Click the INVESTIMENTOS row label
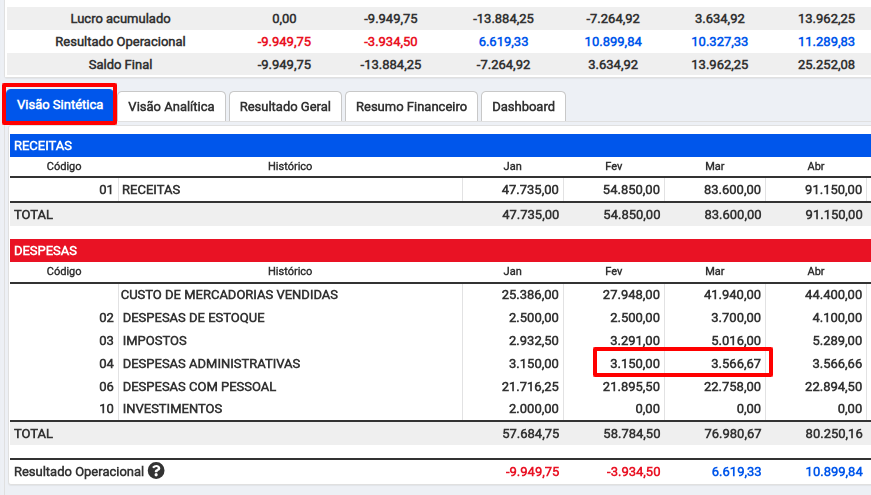Image resolution: width=871 pixels, height=495 pixels. [172, 409]
